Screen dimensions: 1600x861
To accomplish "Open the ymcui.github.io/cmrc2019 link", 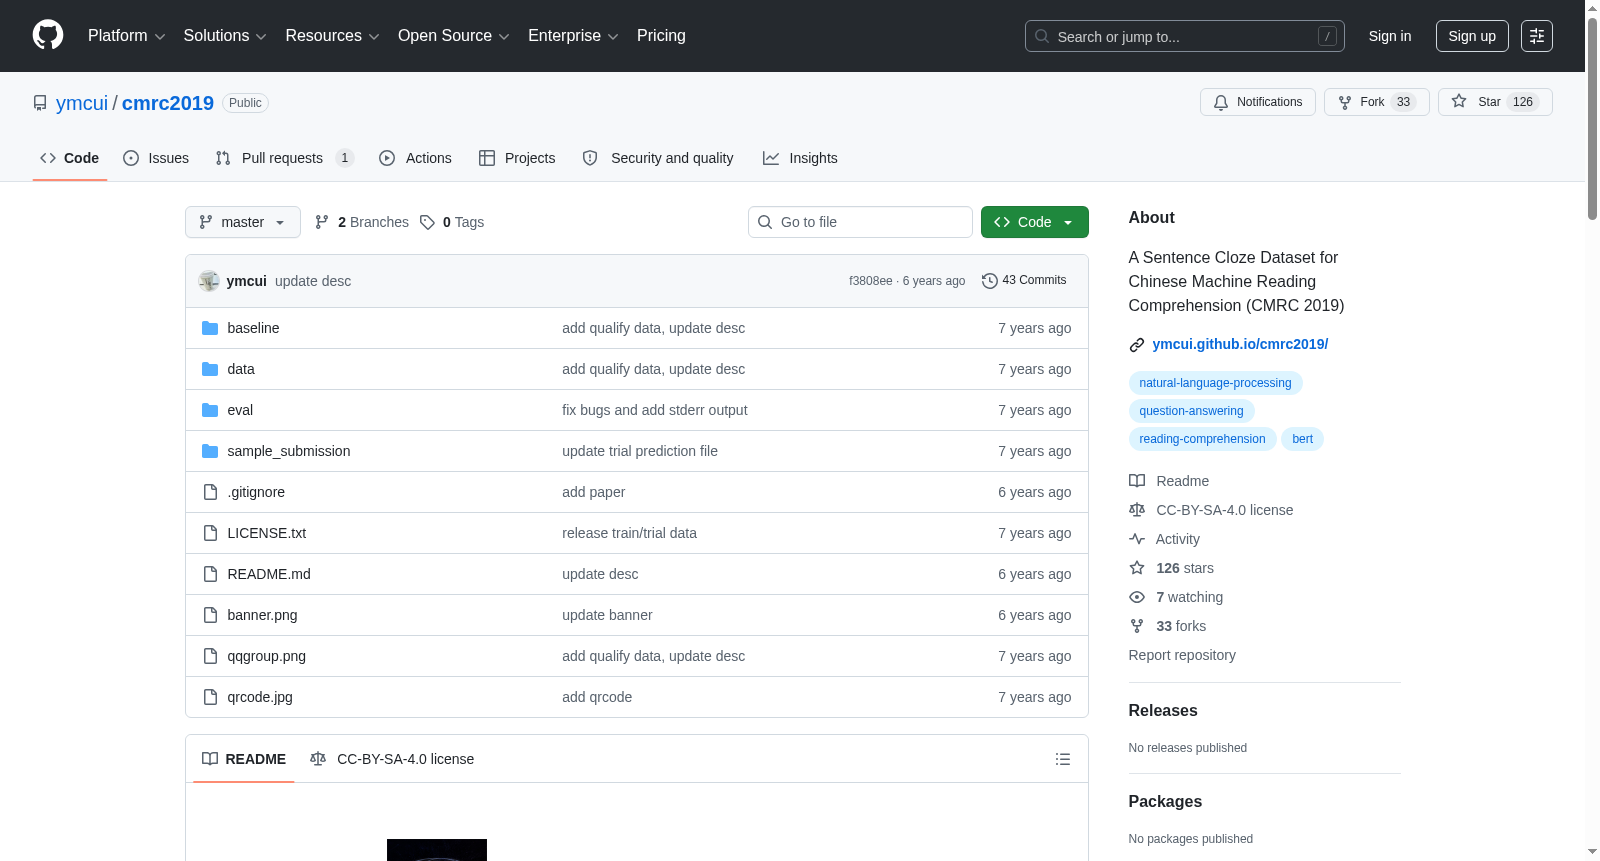I will click(1239, 344).
